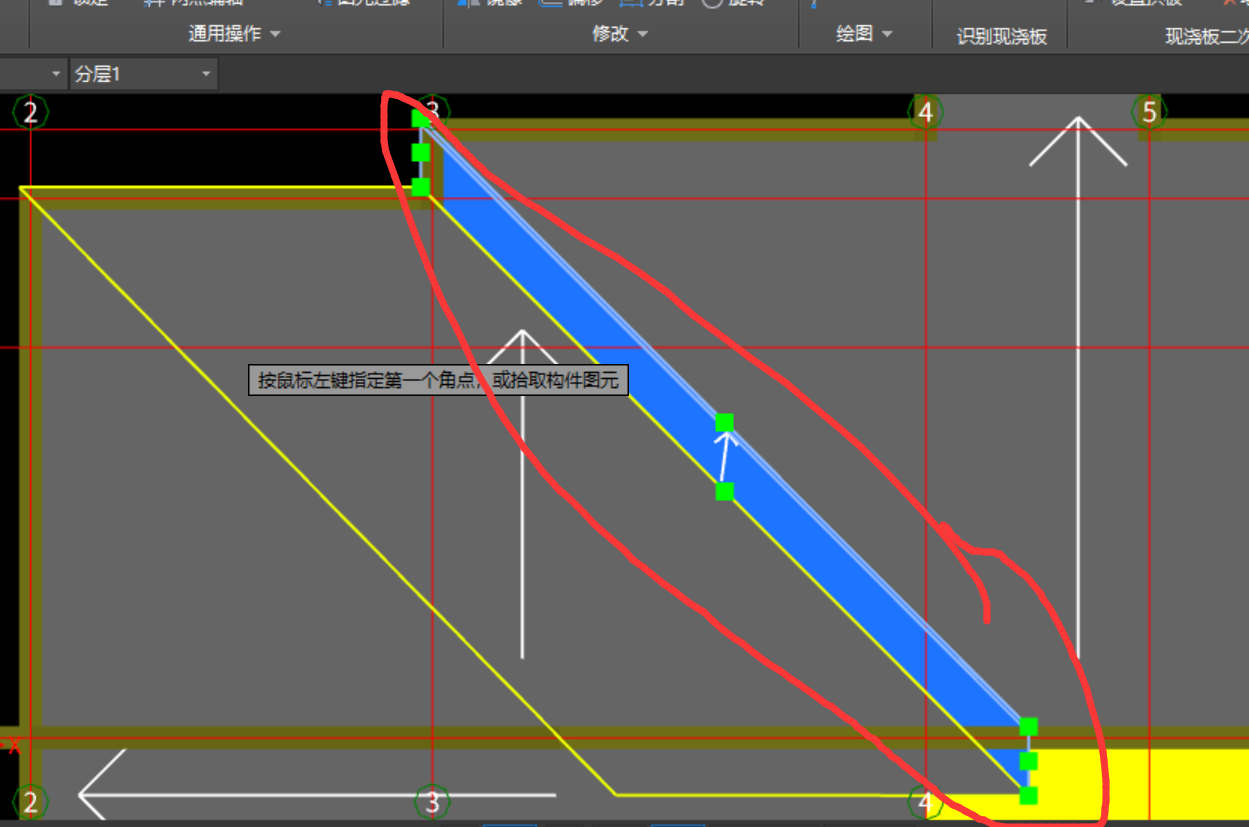Click axis bubble 5 at top of canvas
Screen dimensions: 1249x827
(1150, 112)
